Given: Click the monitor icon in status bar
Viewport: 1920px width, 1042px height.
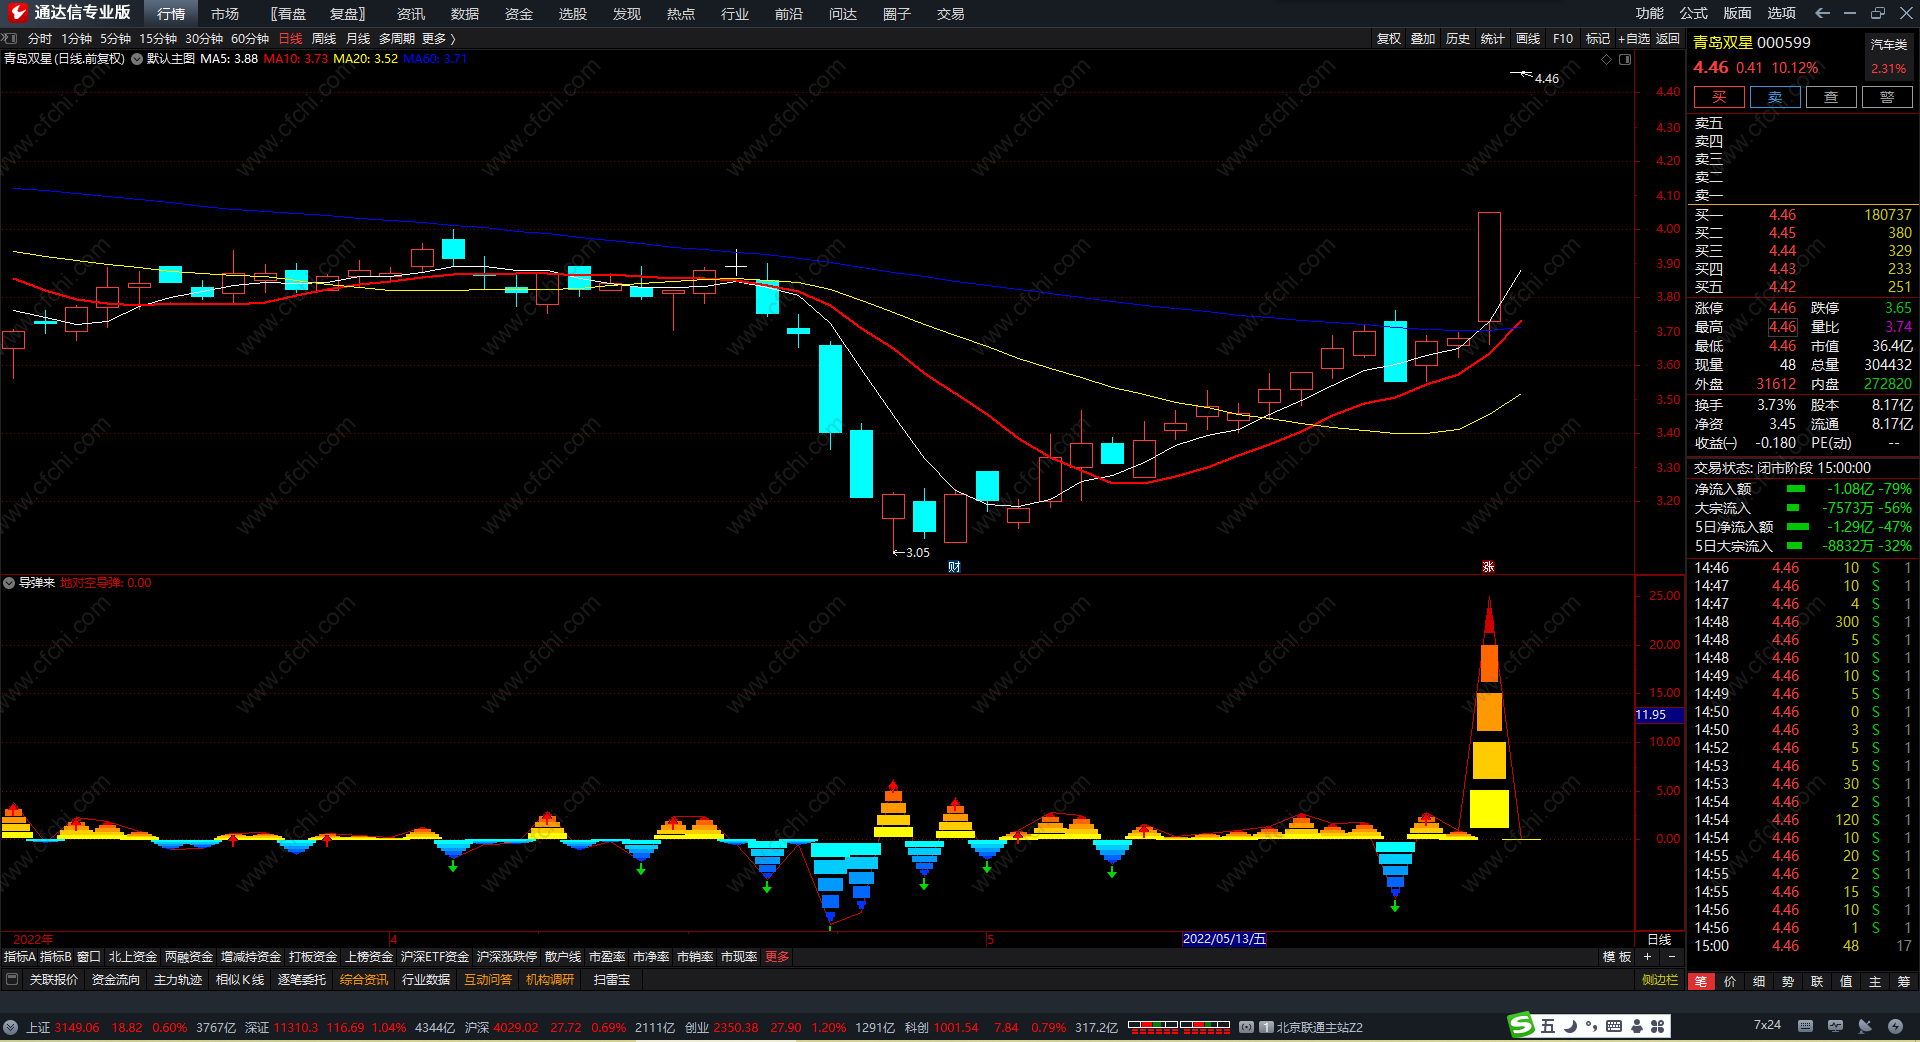Looking at the screenshot, I should 1835,1026.
